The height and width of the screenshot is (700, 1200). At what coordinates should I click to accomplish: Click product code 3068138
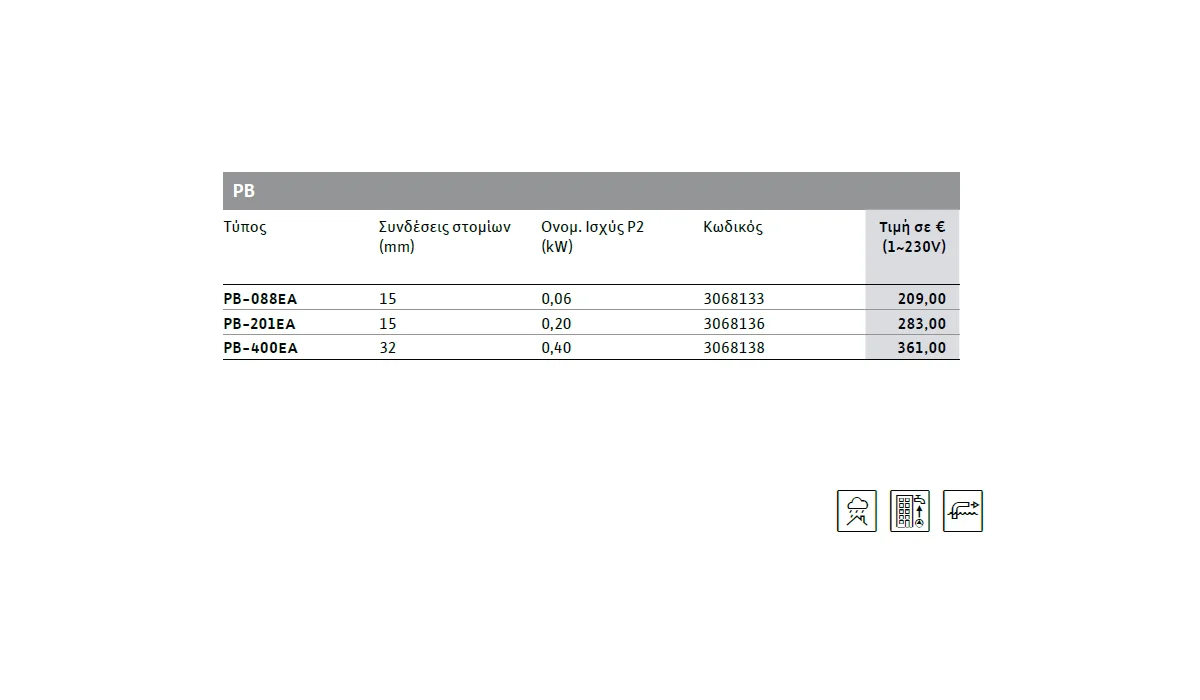(734, 349)
